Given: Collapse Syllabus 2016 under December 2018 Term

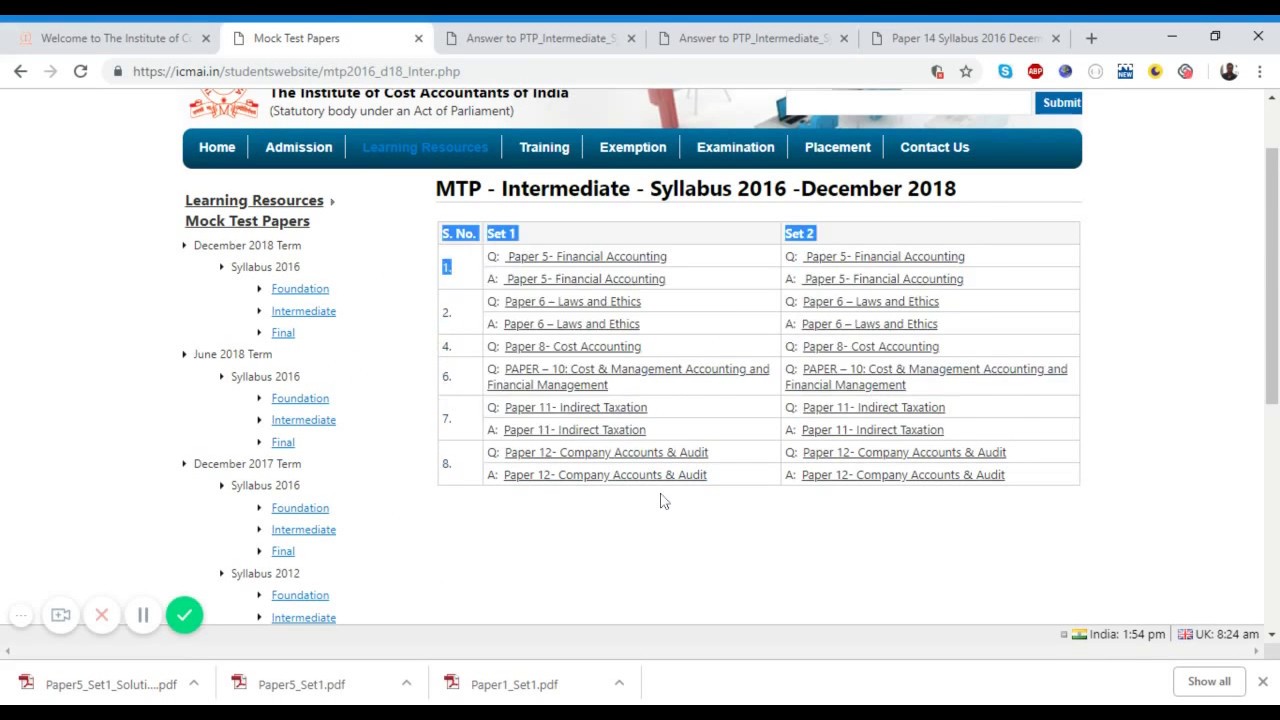Looking at the screenshot, I should (x=222, y=267).
